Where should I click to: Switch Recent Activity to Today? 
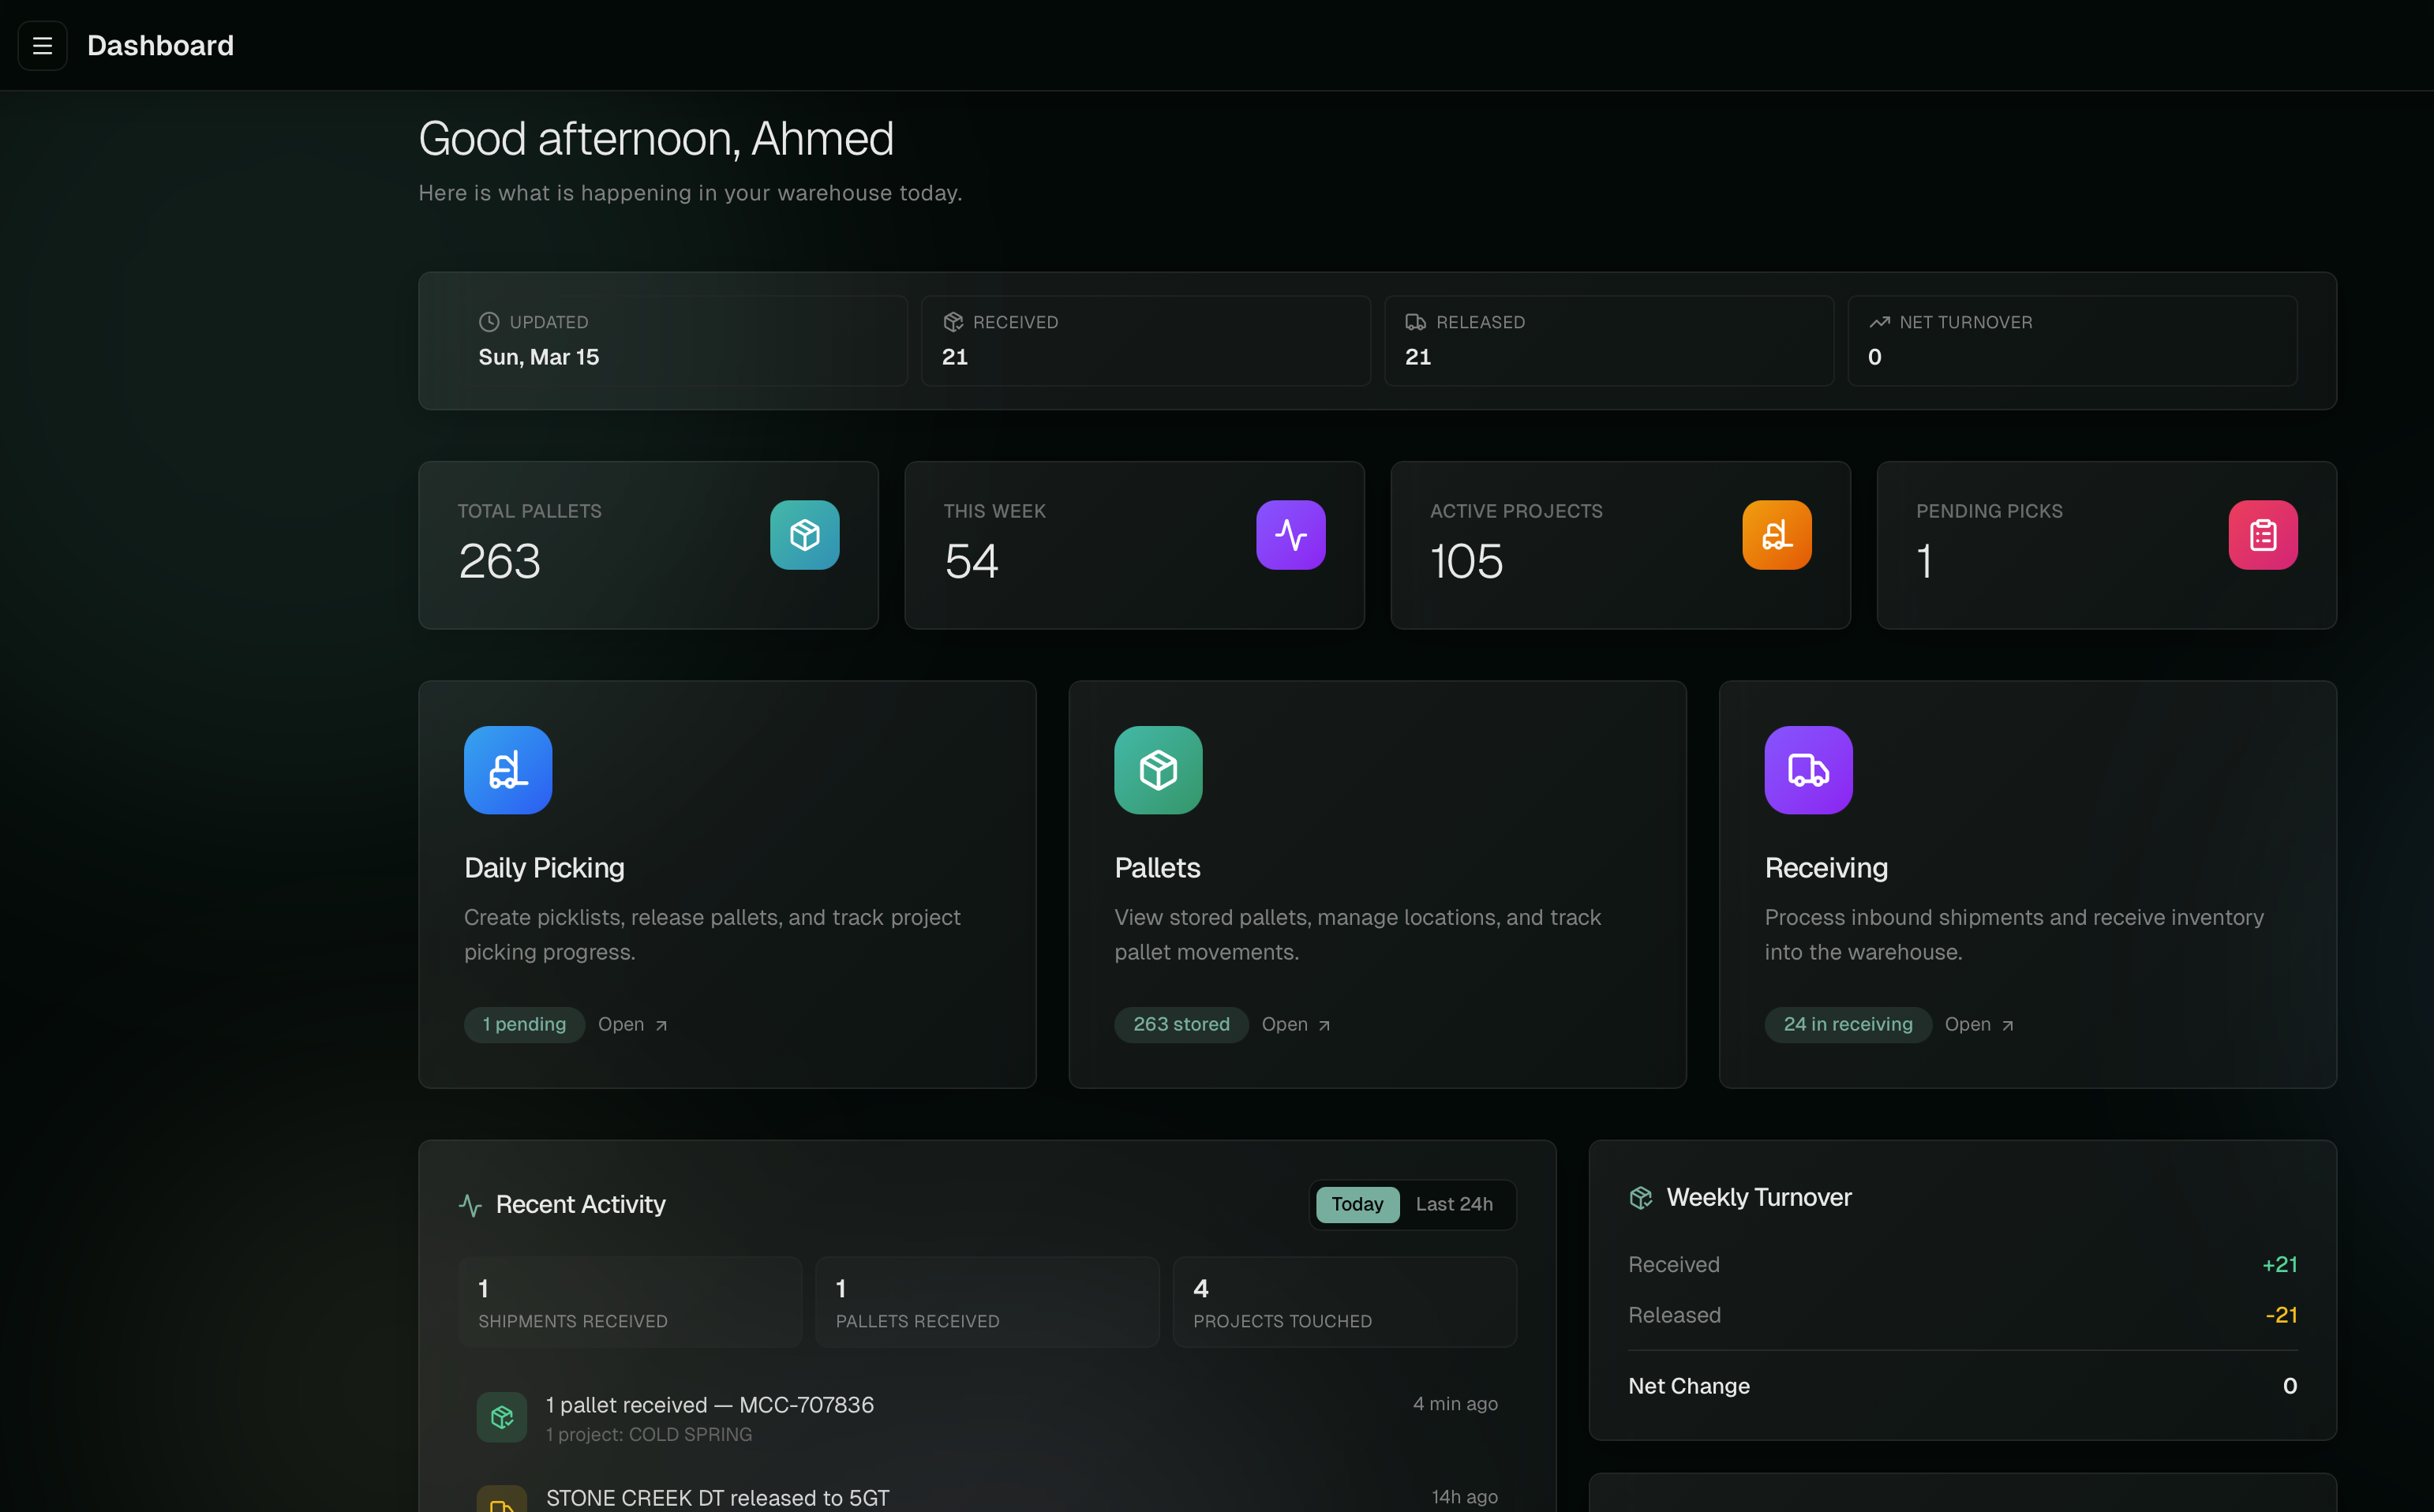(1356, 1204)
